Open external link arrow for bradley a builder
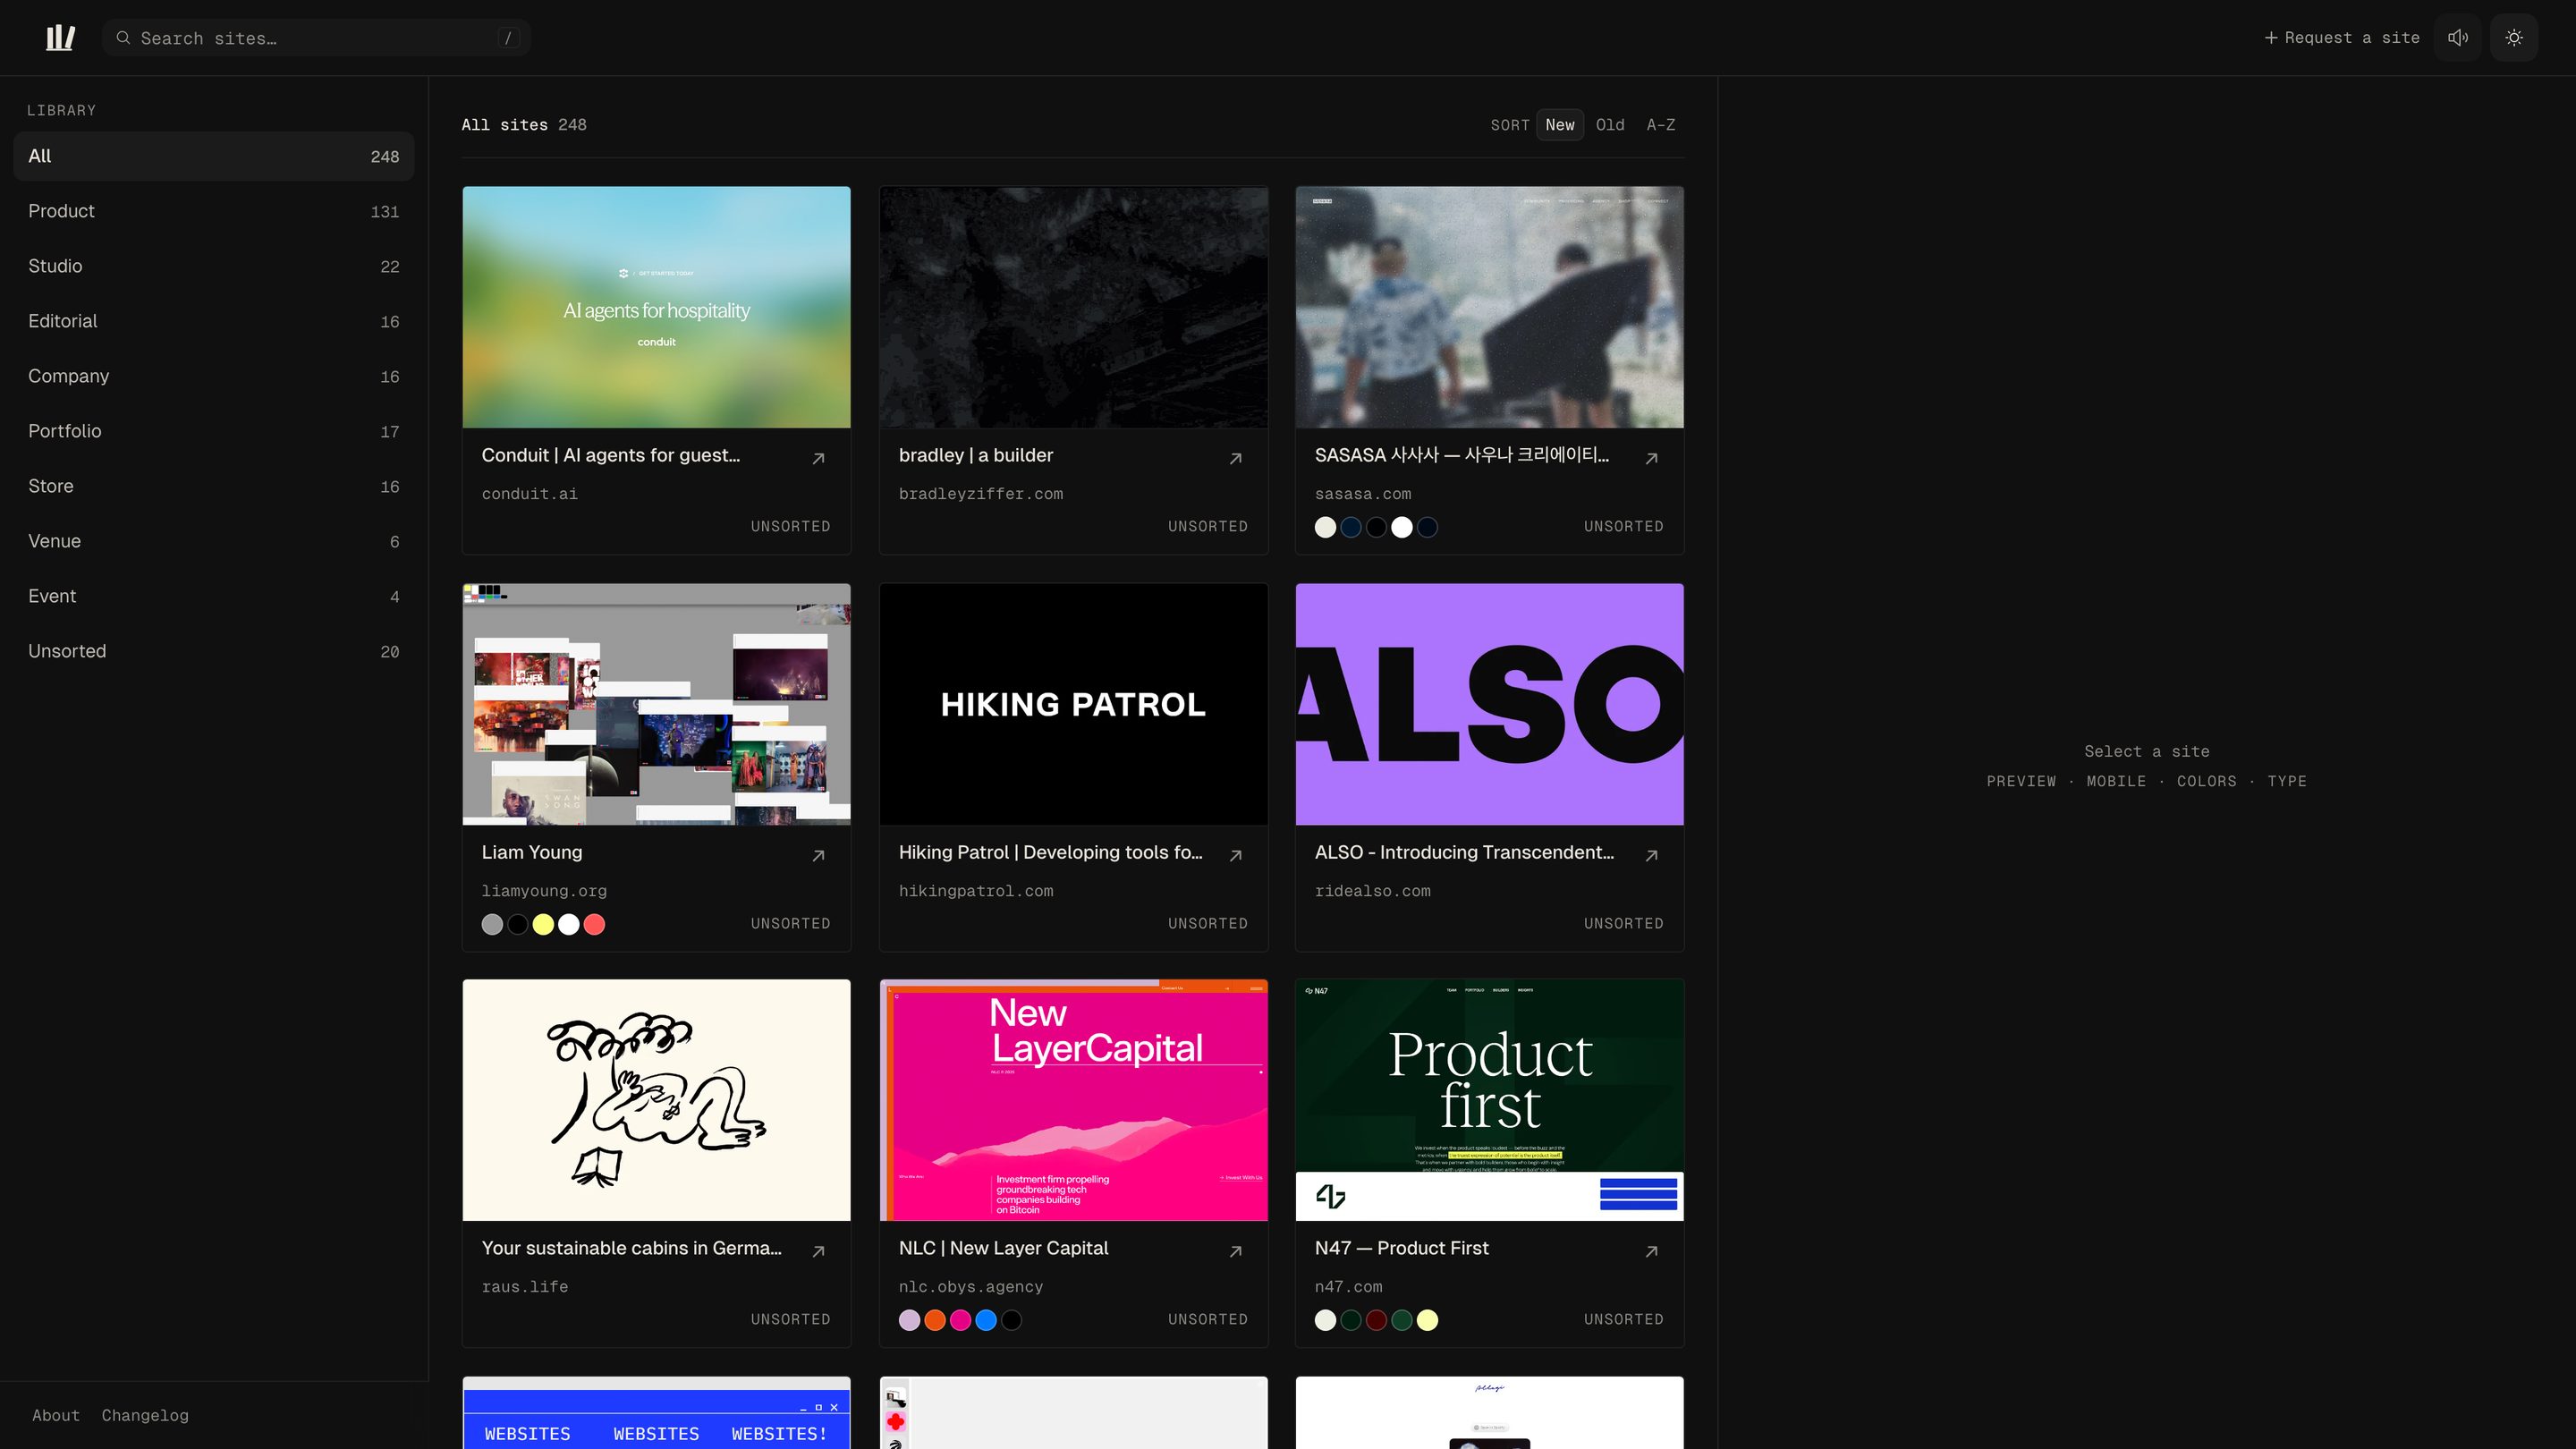This screenshot has height=1449, width=2576. click(x=1235, y=458)
